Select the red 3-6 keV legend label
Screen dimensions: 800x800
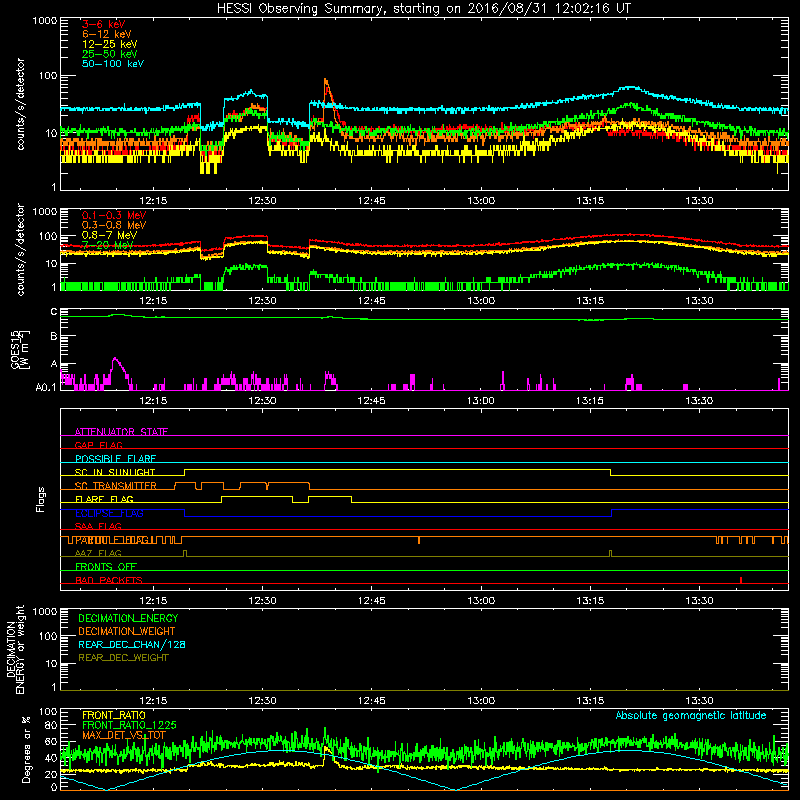pos(103,24)
